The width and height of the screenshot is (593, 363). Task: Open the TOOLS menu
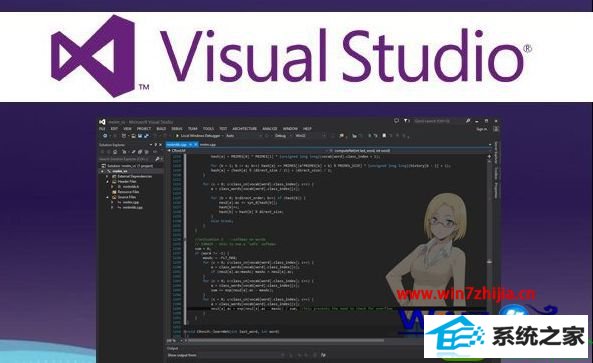pyautogui.click(x=208, y=129)
